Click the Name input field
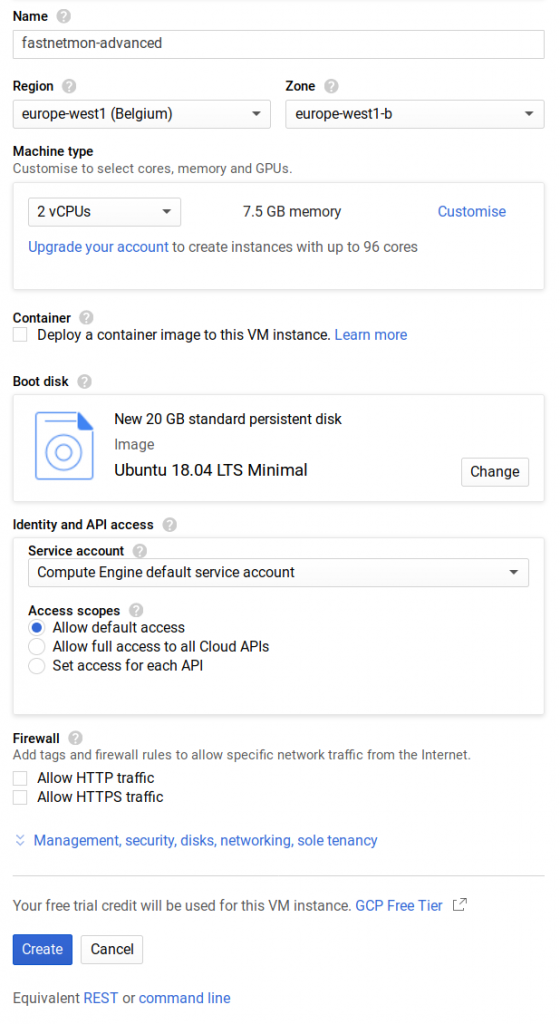Image resolution: width=560 pixels, height=1024 pixels. pos(279,44)
